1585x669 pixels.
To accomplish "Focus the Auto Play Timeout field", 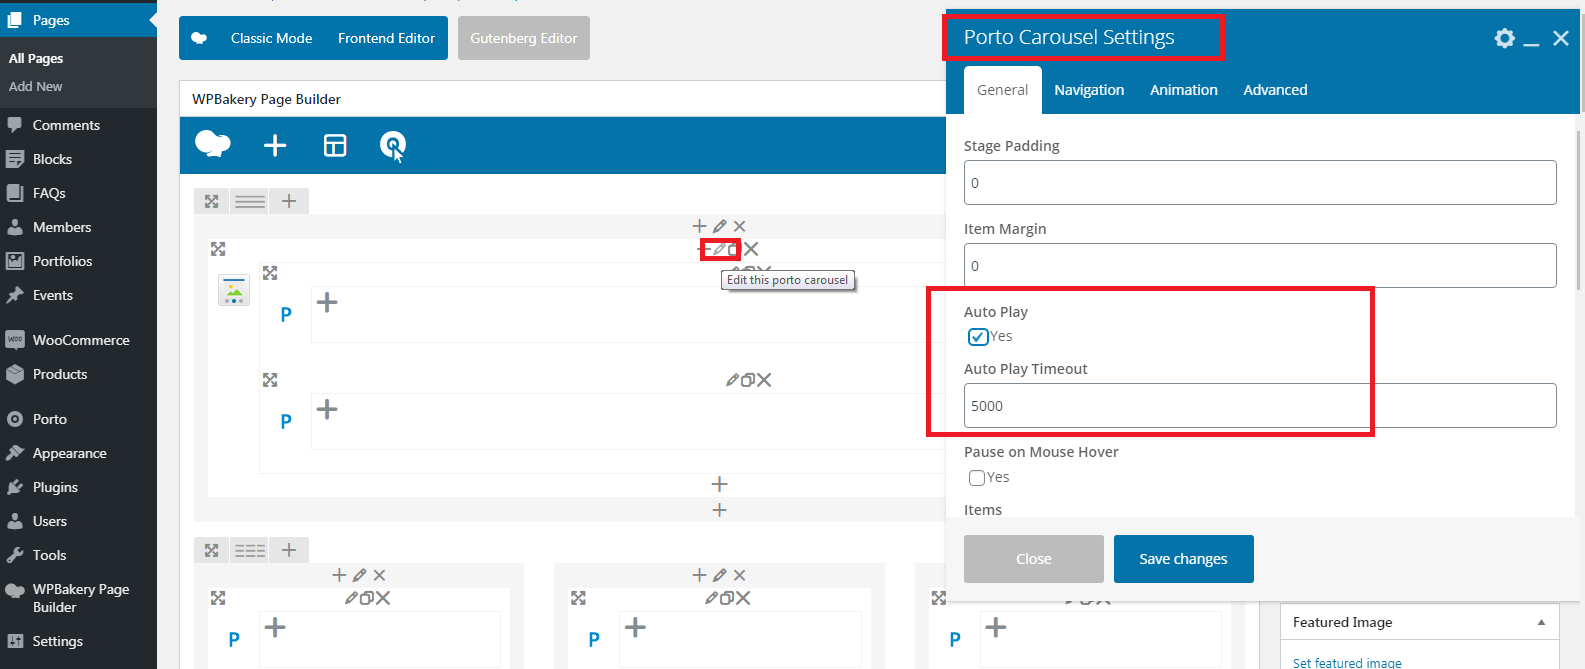I will coord(1260,406).
